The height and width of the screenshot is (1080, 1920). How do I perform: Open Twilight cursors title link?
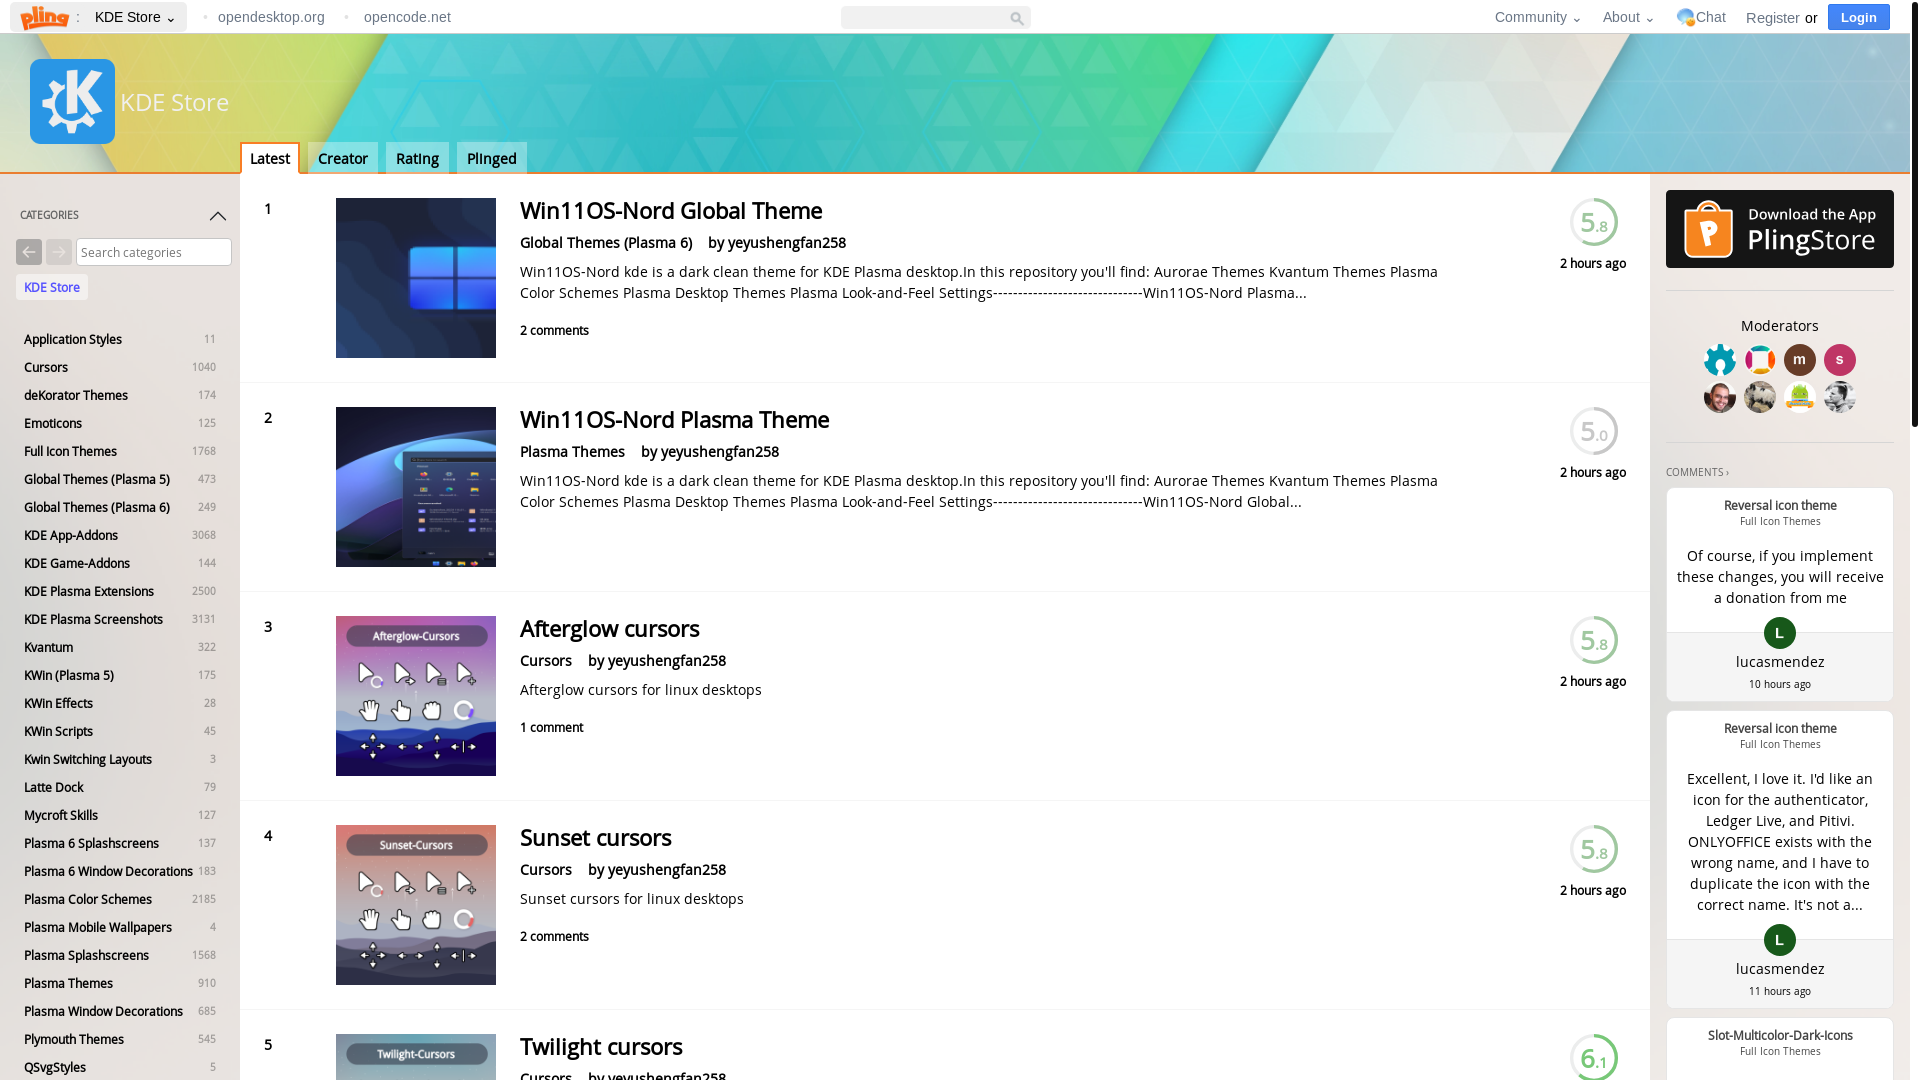[601, 1047]
